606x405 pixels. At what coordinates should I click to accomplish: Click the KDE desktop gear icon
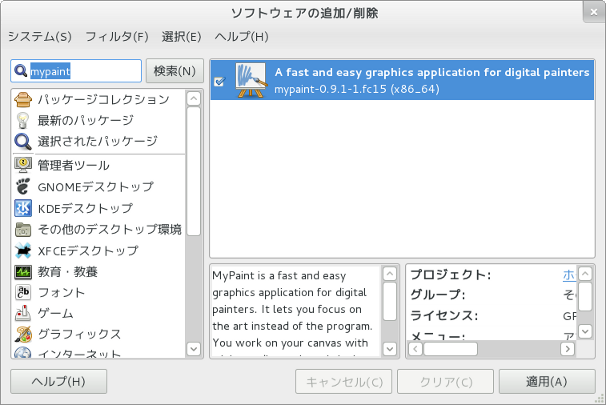coord(23,208)
